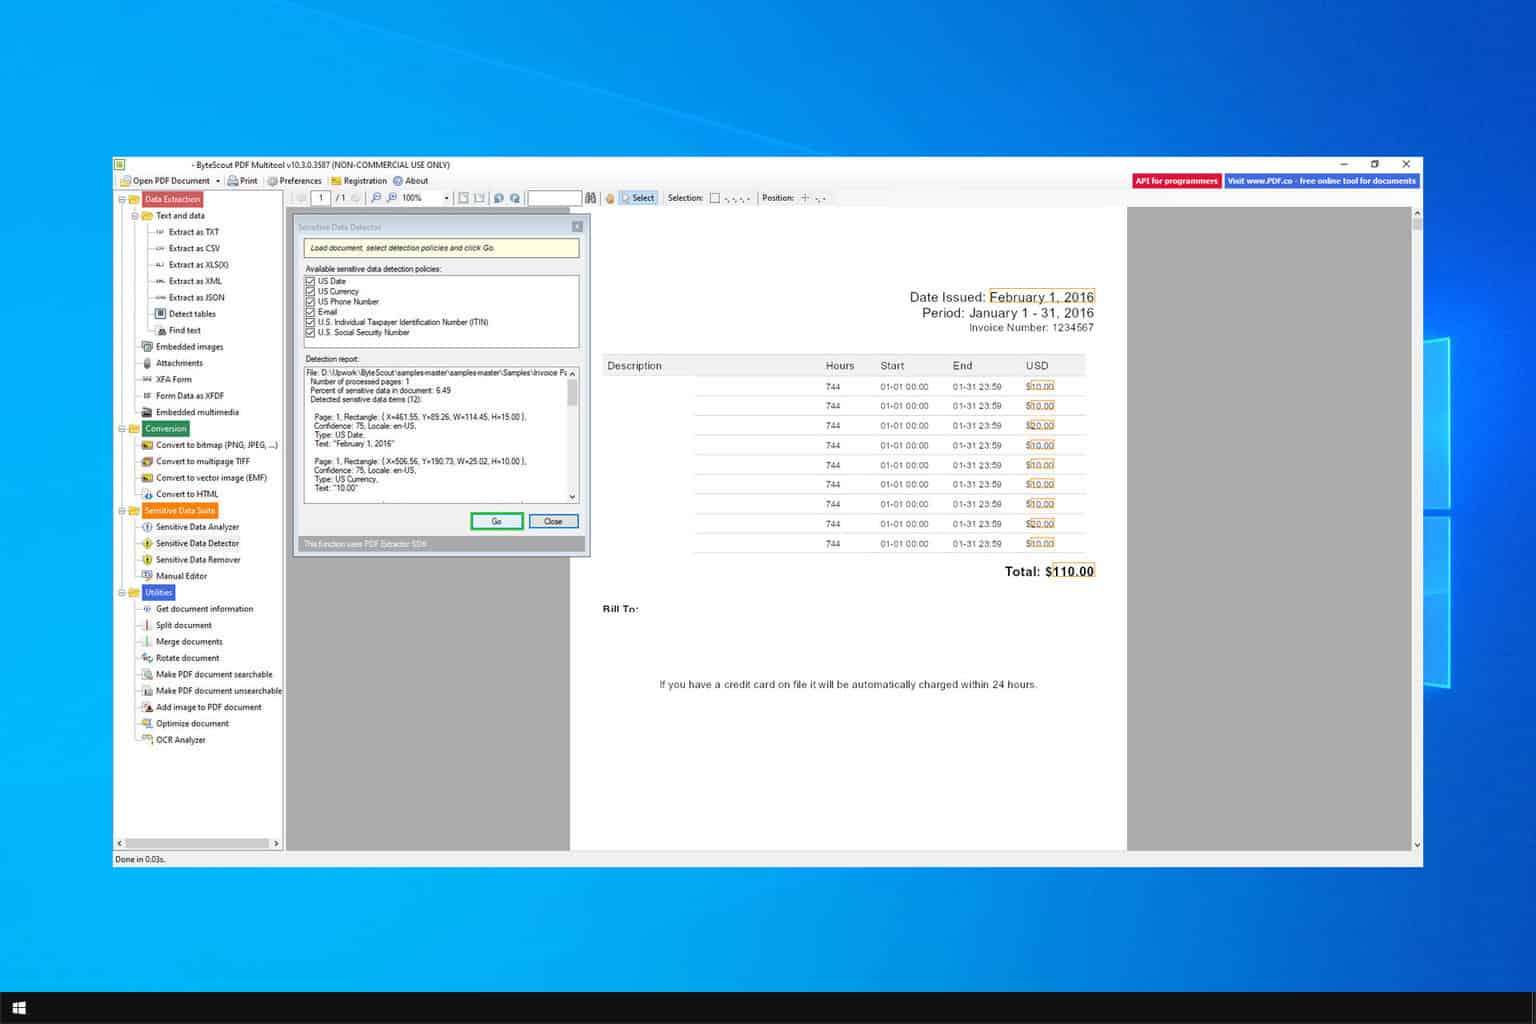Viewport: 1536px width, 1024px height.
Task: Click the Print toolbar item
Action: pyautogui.click(x=242, y=181)
